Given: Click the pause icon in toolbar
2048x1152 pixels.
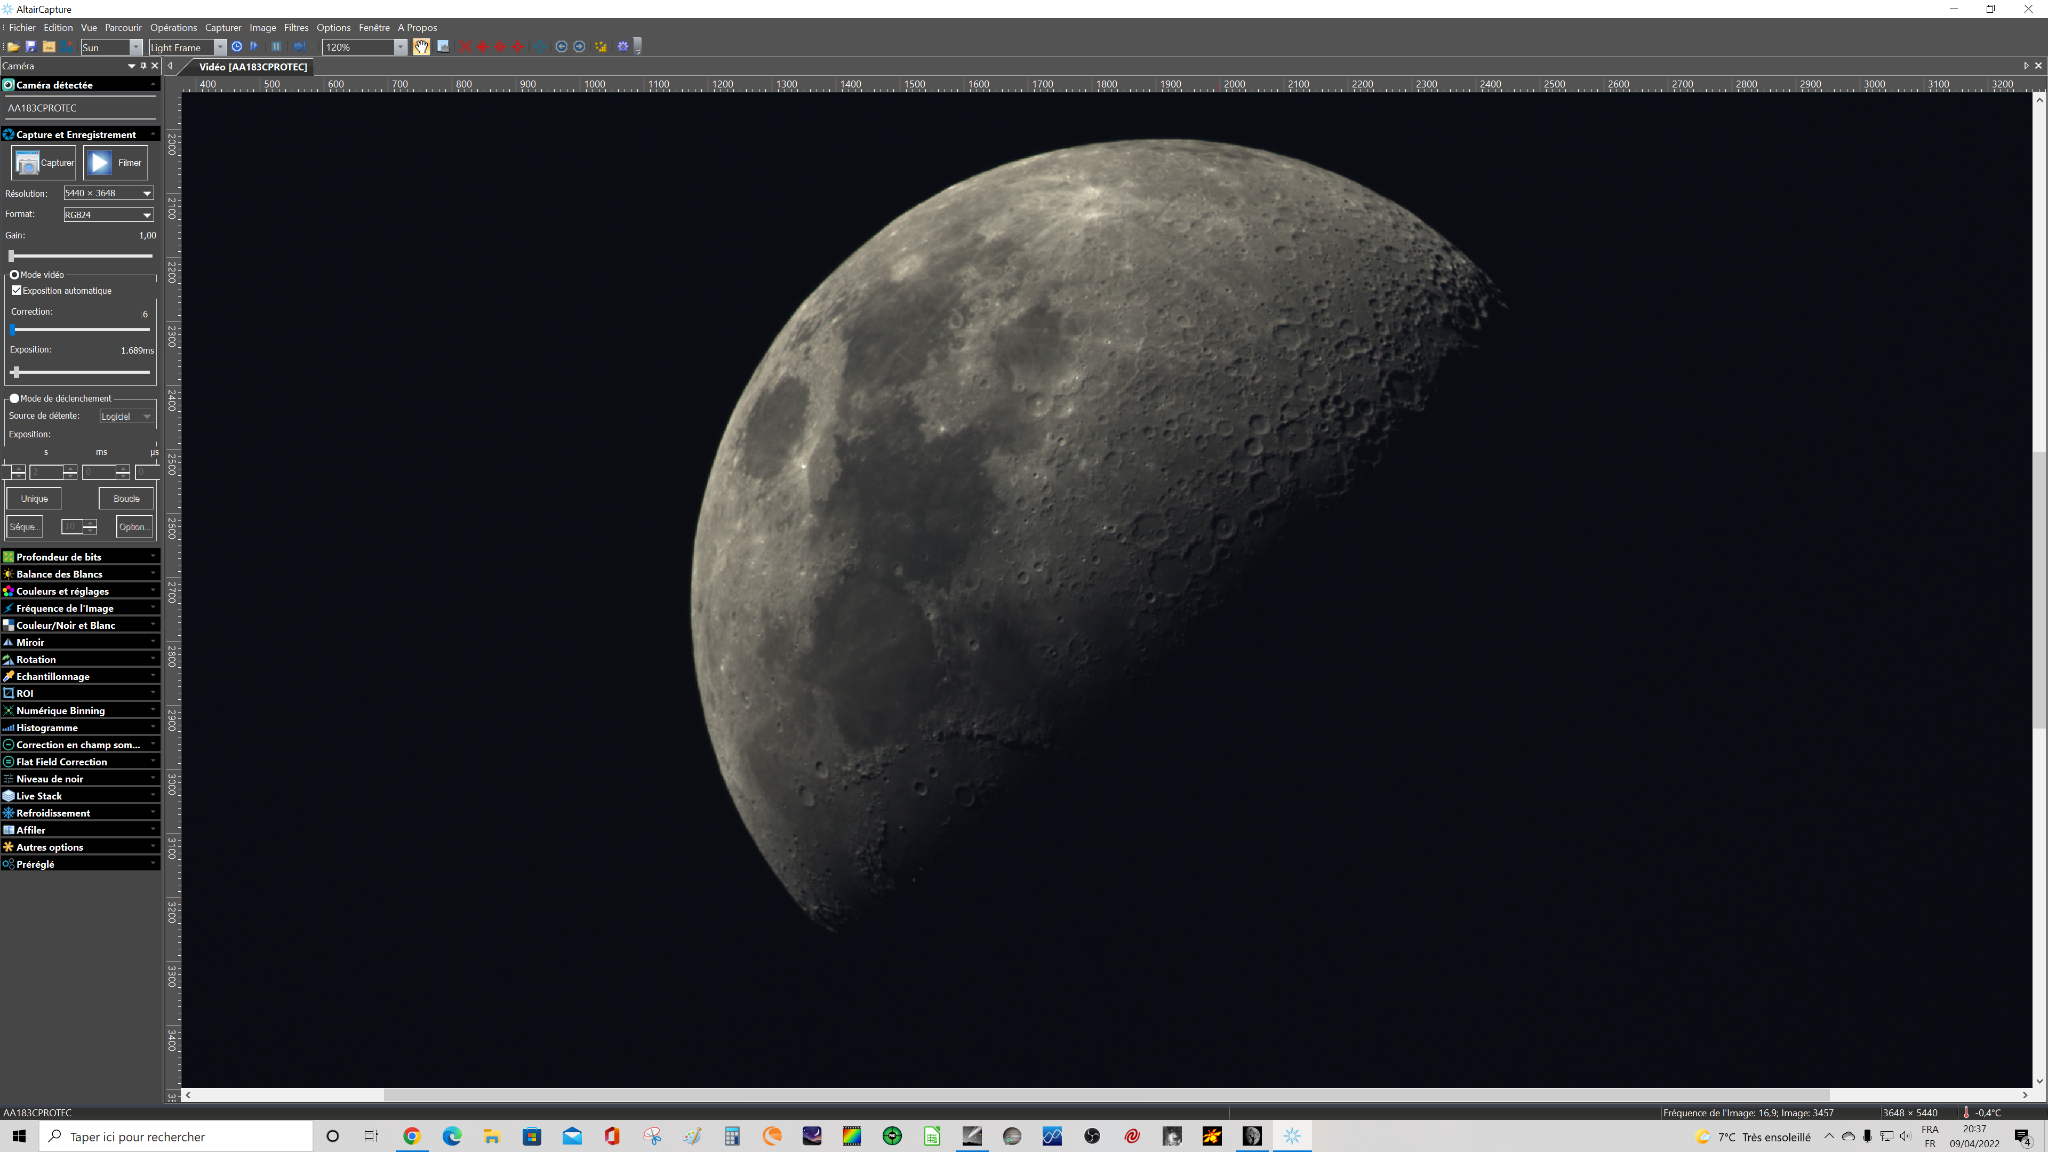Looking at the screenshot, I should (x=276, y=47).
